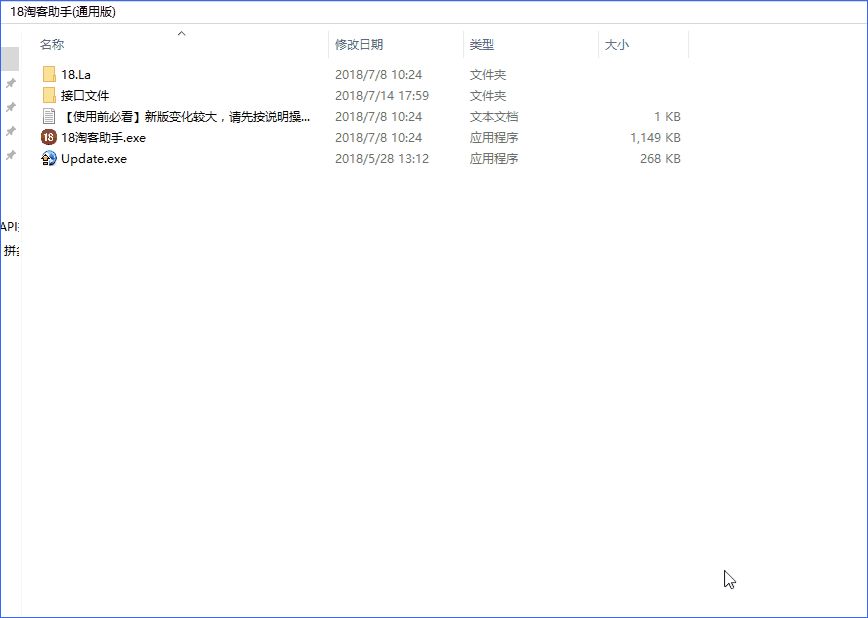Click the 2018/5/28 13:12 date entry
Viewport: 868px width, 618px height.
381,159
